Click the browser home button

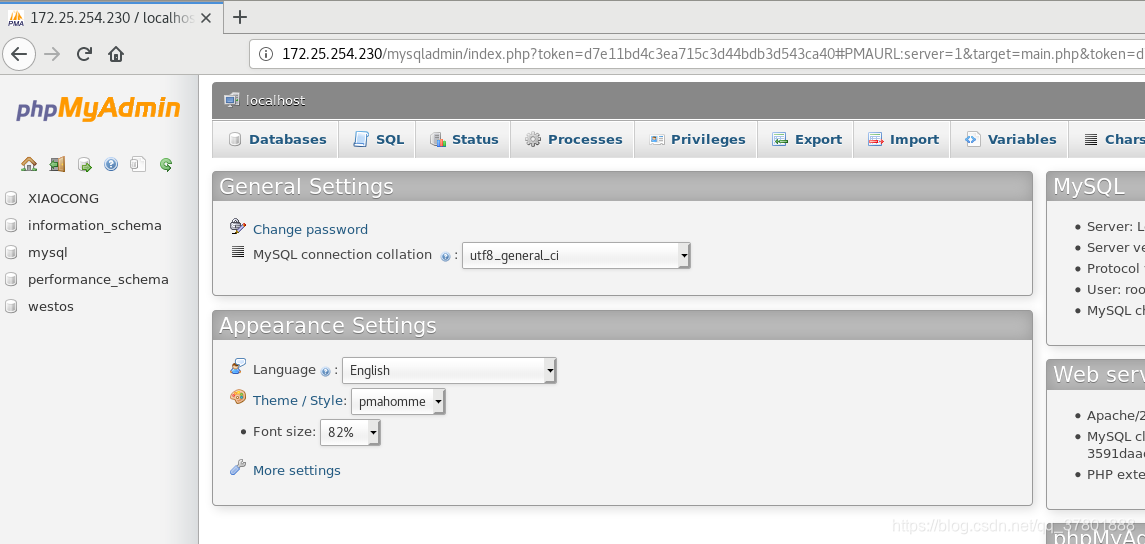[115, 53]
